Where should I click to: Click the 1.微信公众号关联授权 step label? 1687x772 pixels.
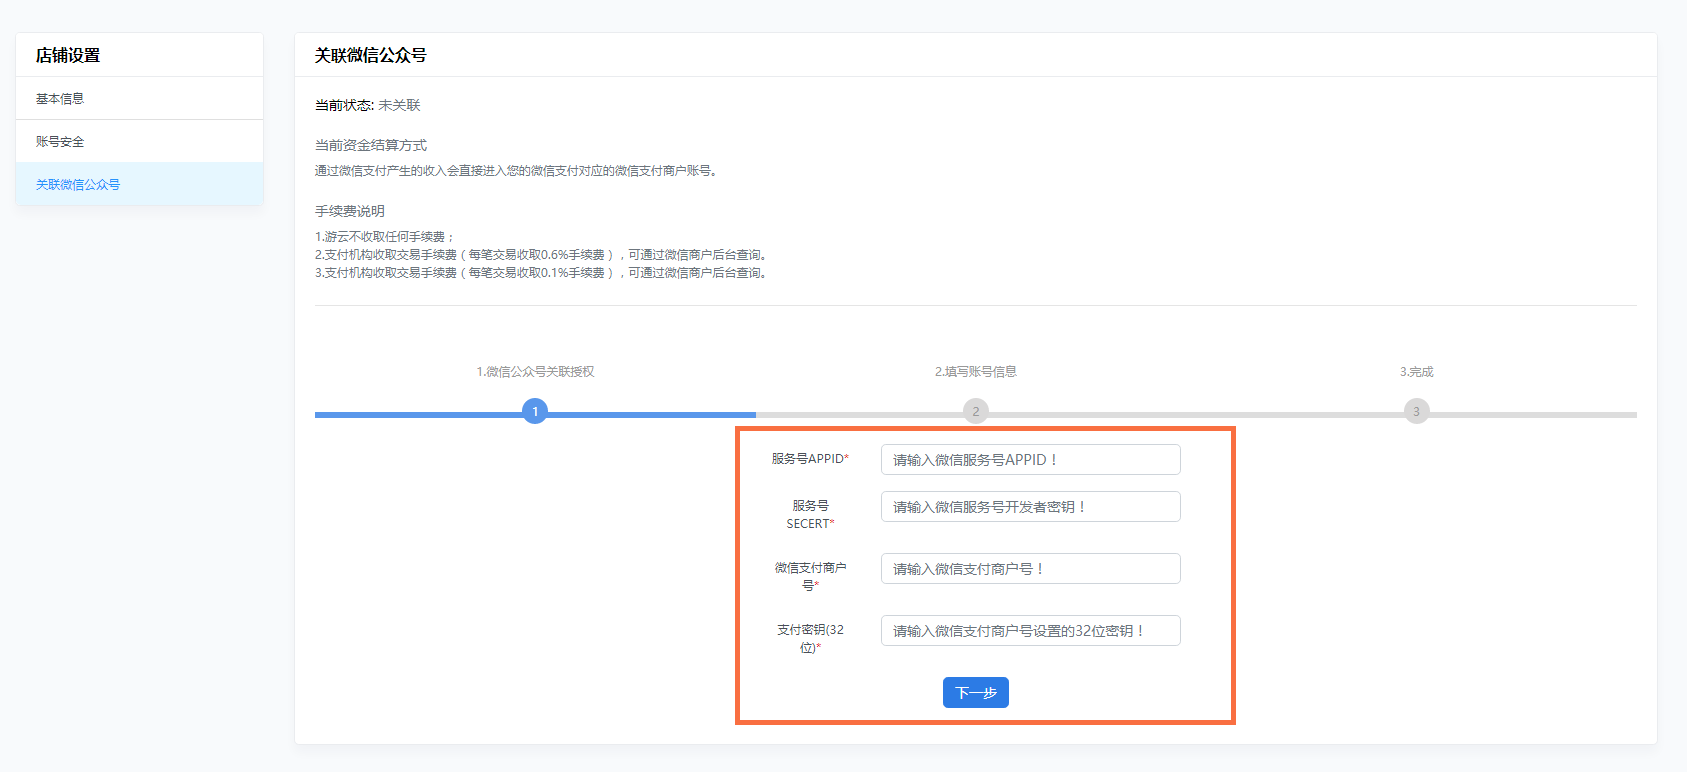(535, 372)
